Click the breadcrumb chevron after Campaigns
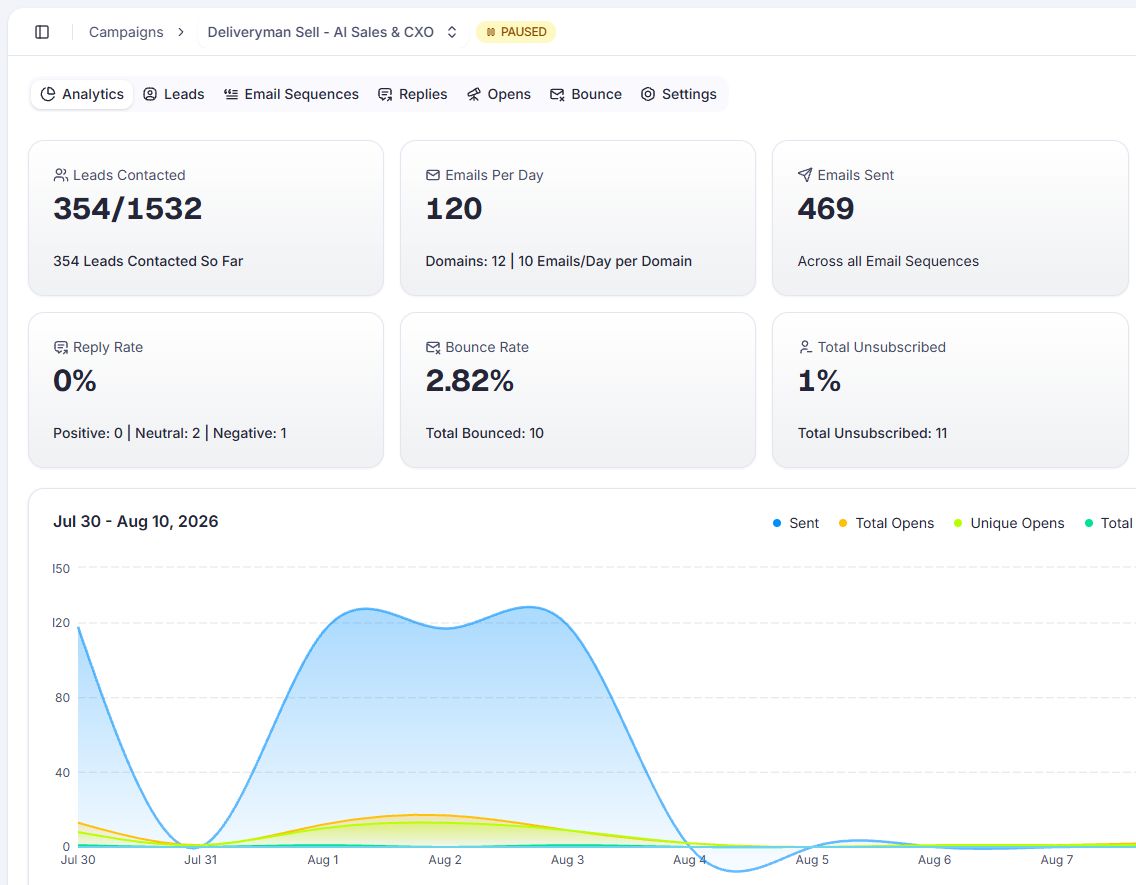The width and height of the screenshot is (1136, 885). 181,32
